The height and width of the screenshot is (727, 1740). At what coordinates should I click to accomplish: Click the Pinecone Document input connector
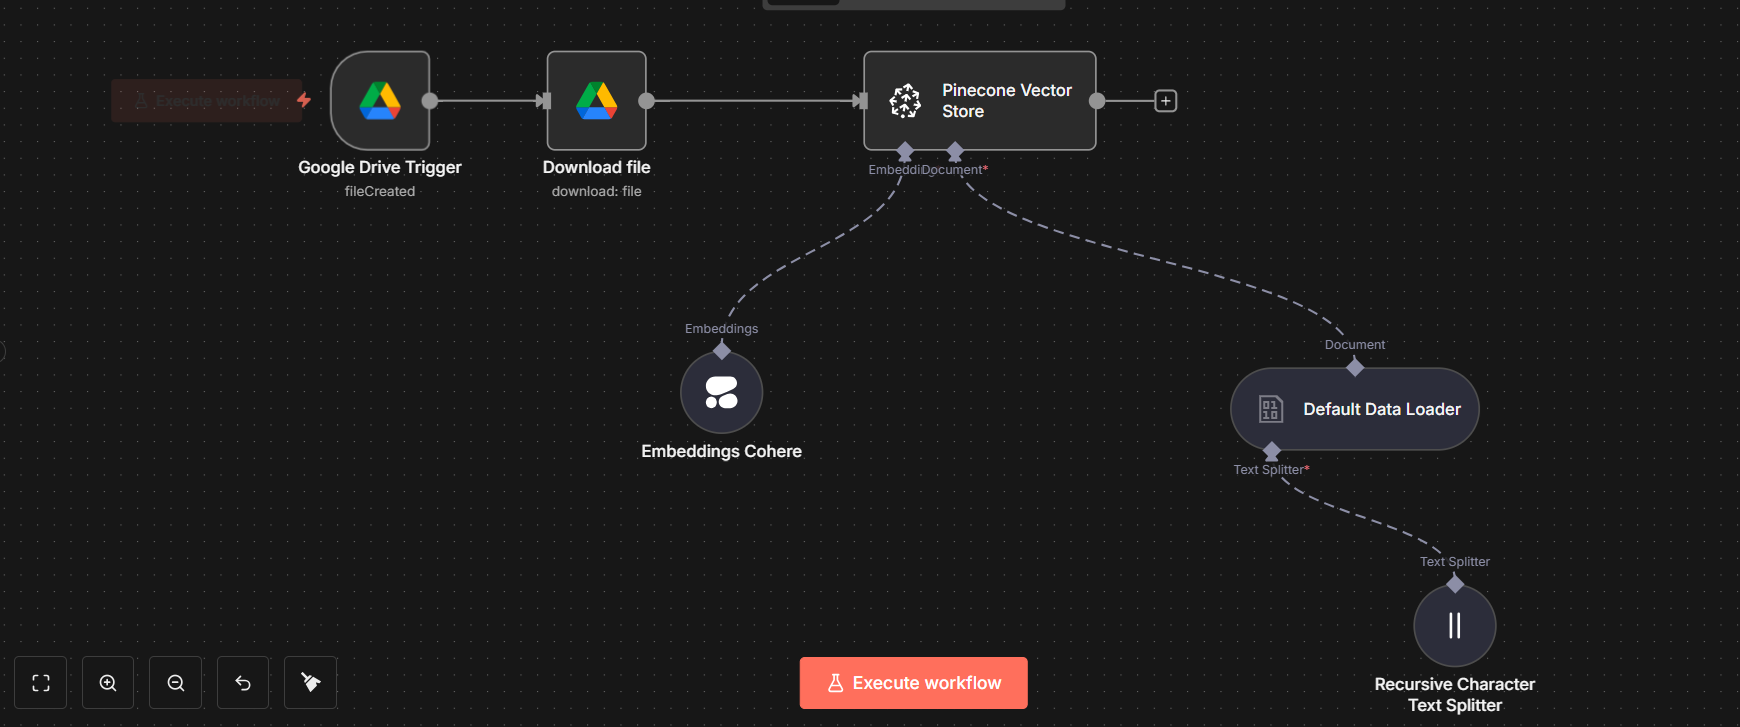(x=955, y=152)
